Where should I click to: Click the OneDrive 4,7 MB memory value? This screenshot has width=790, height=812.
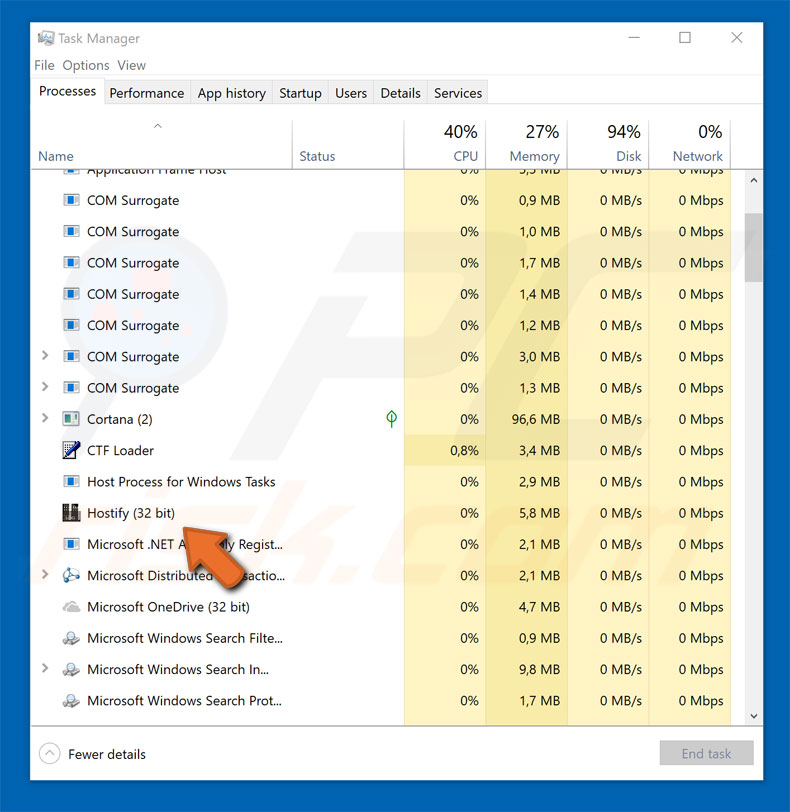coord(539,607)
